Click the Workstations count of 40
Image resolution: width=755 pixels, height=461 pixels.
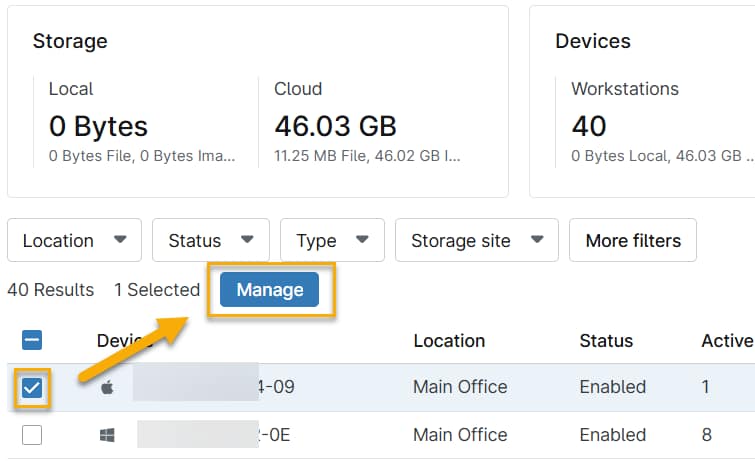pyautogui.click(x=589, y=127)
